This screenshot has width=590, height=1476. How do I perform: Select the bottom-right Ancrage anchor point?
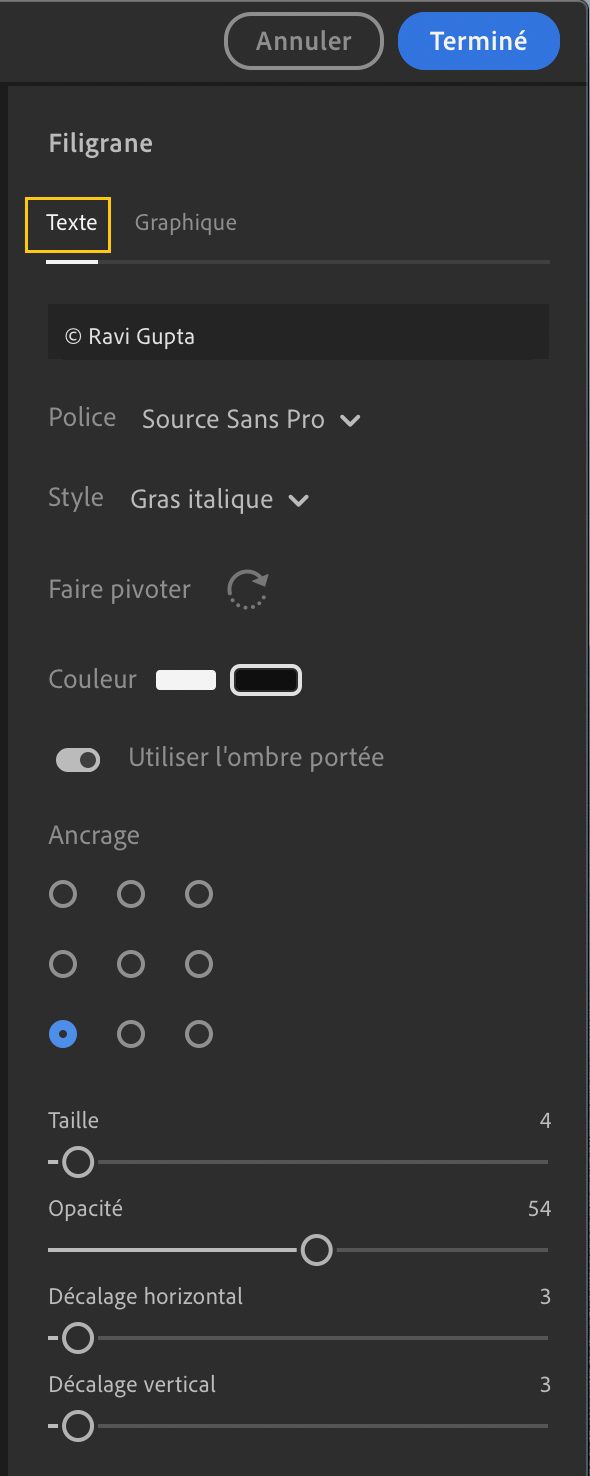click(198, 1034)
